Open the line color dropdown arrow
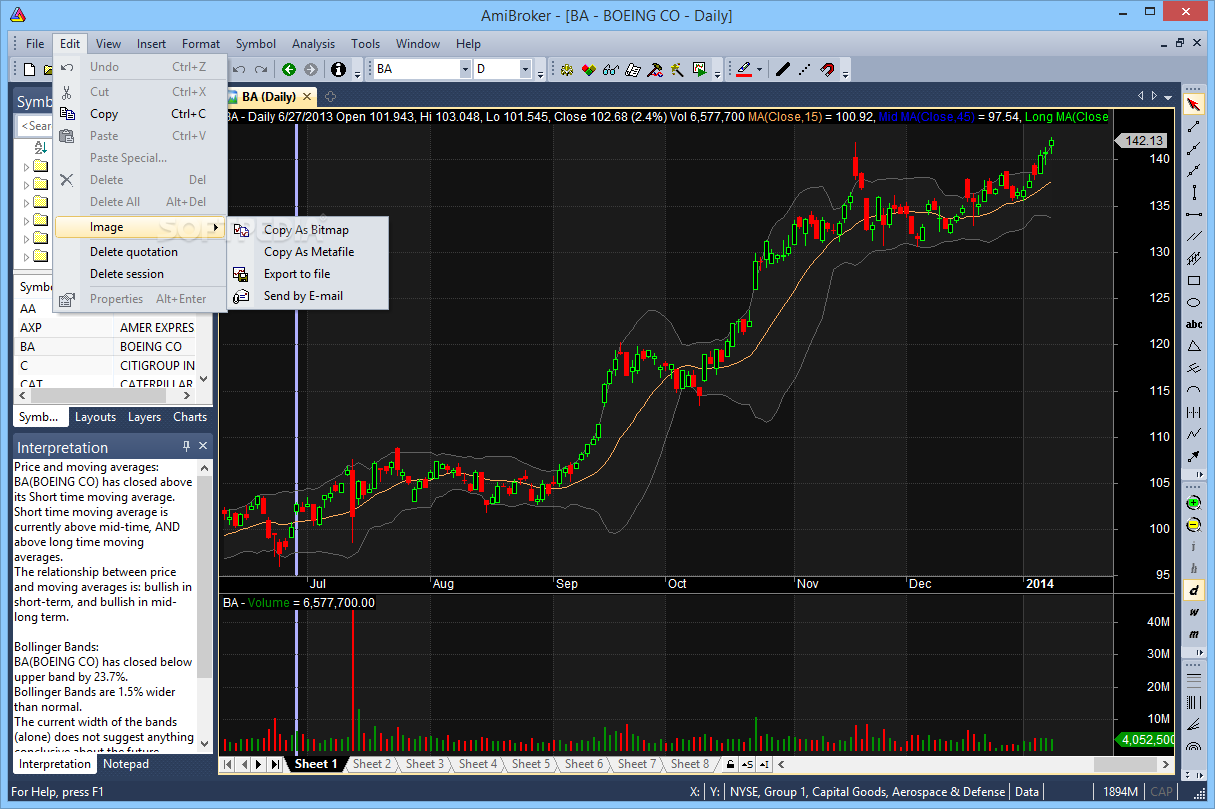The image size is (1215, 809). coord(759,69)
